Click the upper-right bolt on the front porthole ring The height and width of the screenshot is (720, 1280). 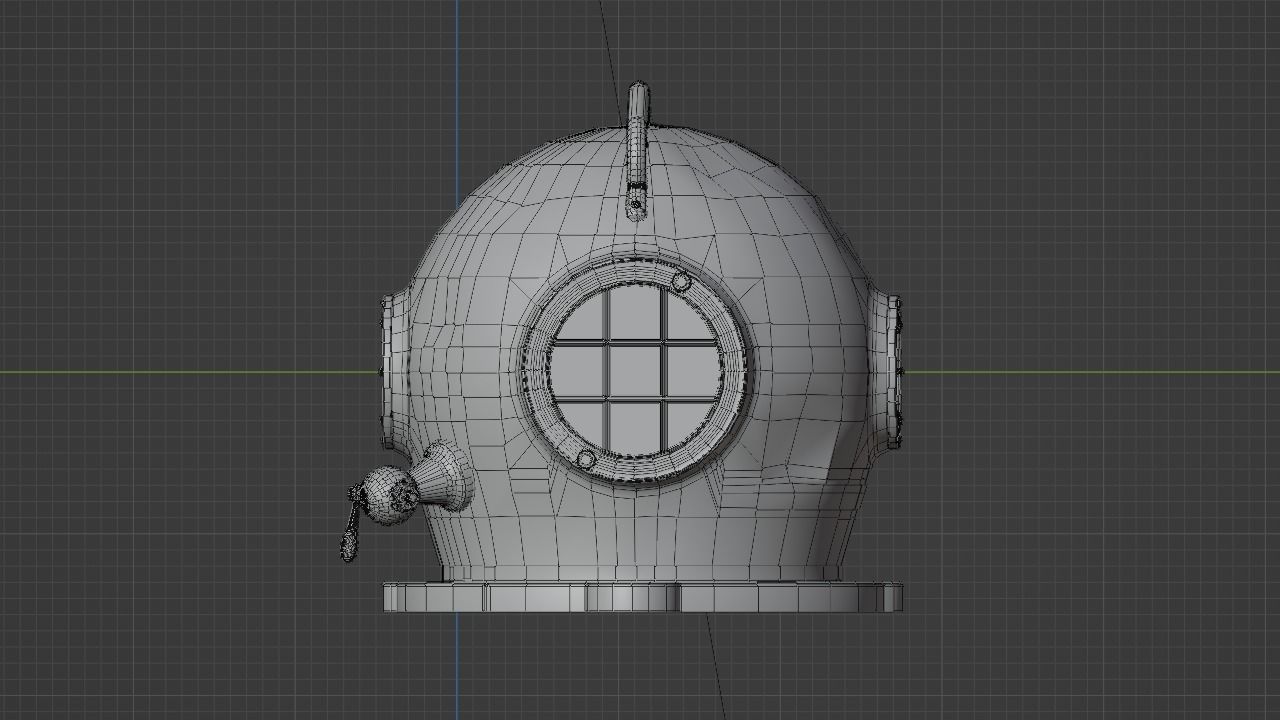(681, 281)
